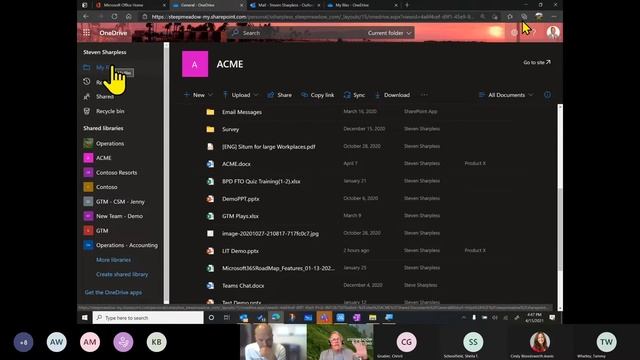The image size is (640, 360).
Task: Click the New Team - Demo library icon
Action: click(88, 216)
